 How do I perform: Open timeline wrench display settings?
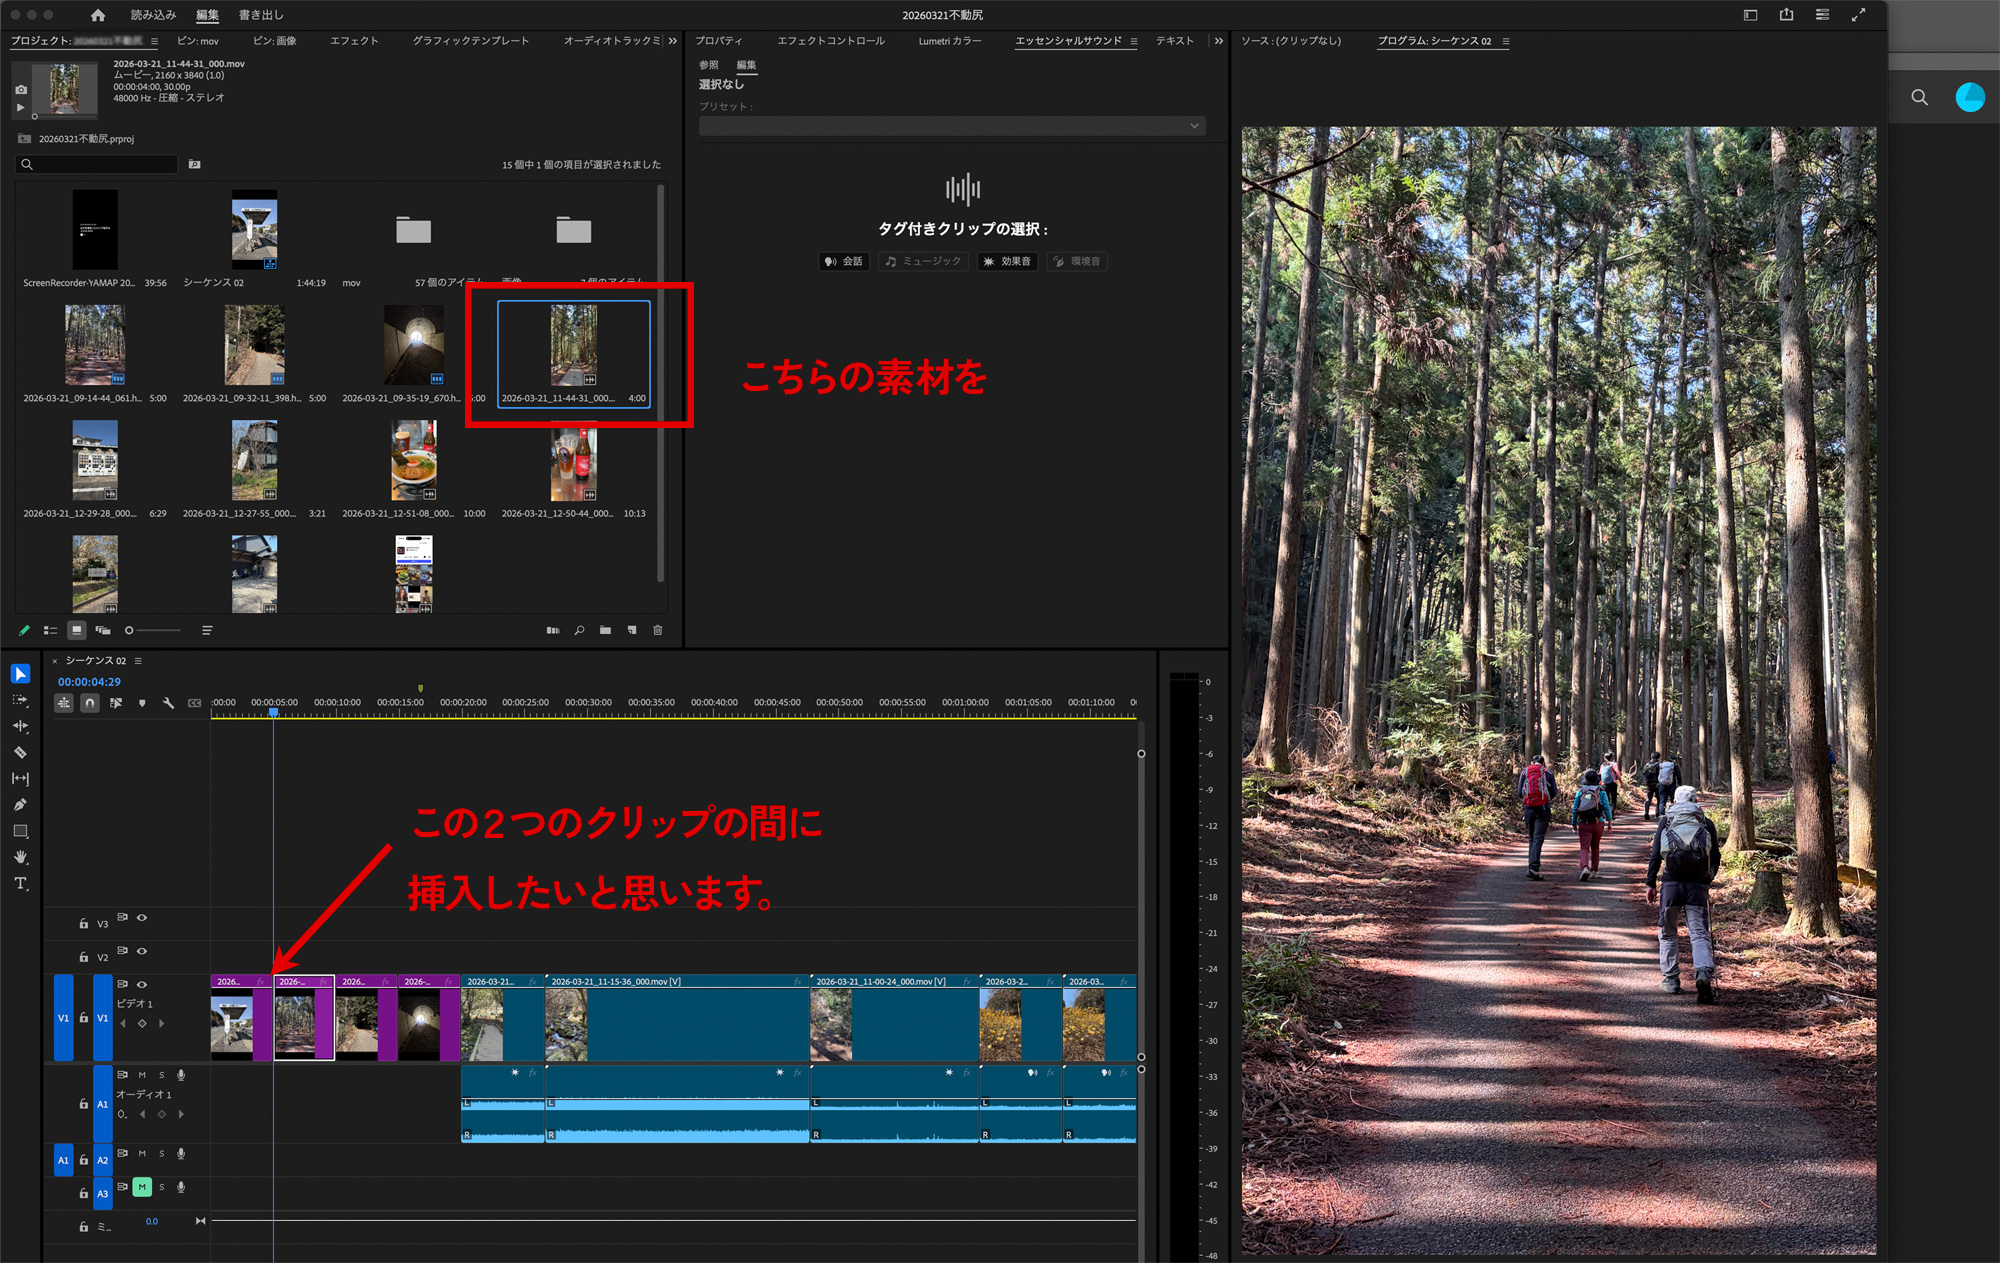(168, 703)
